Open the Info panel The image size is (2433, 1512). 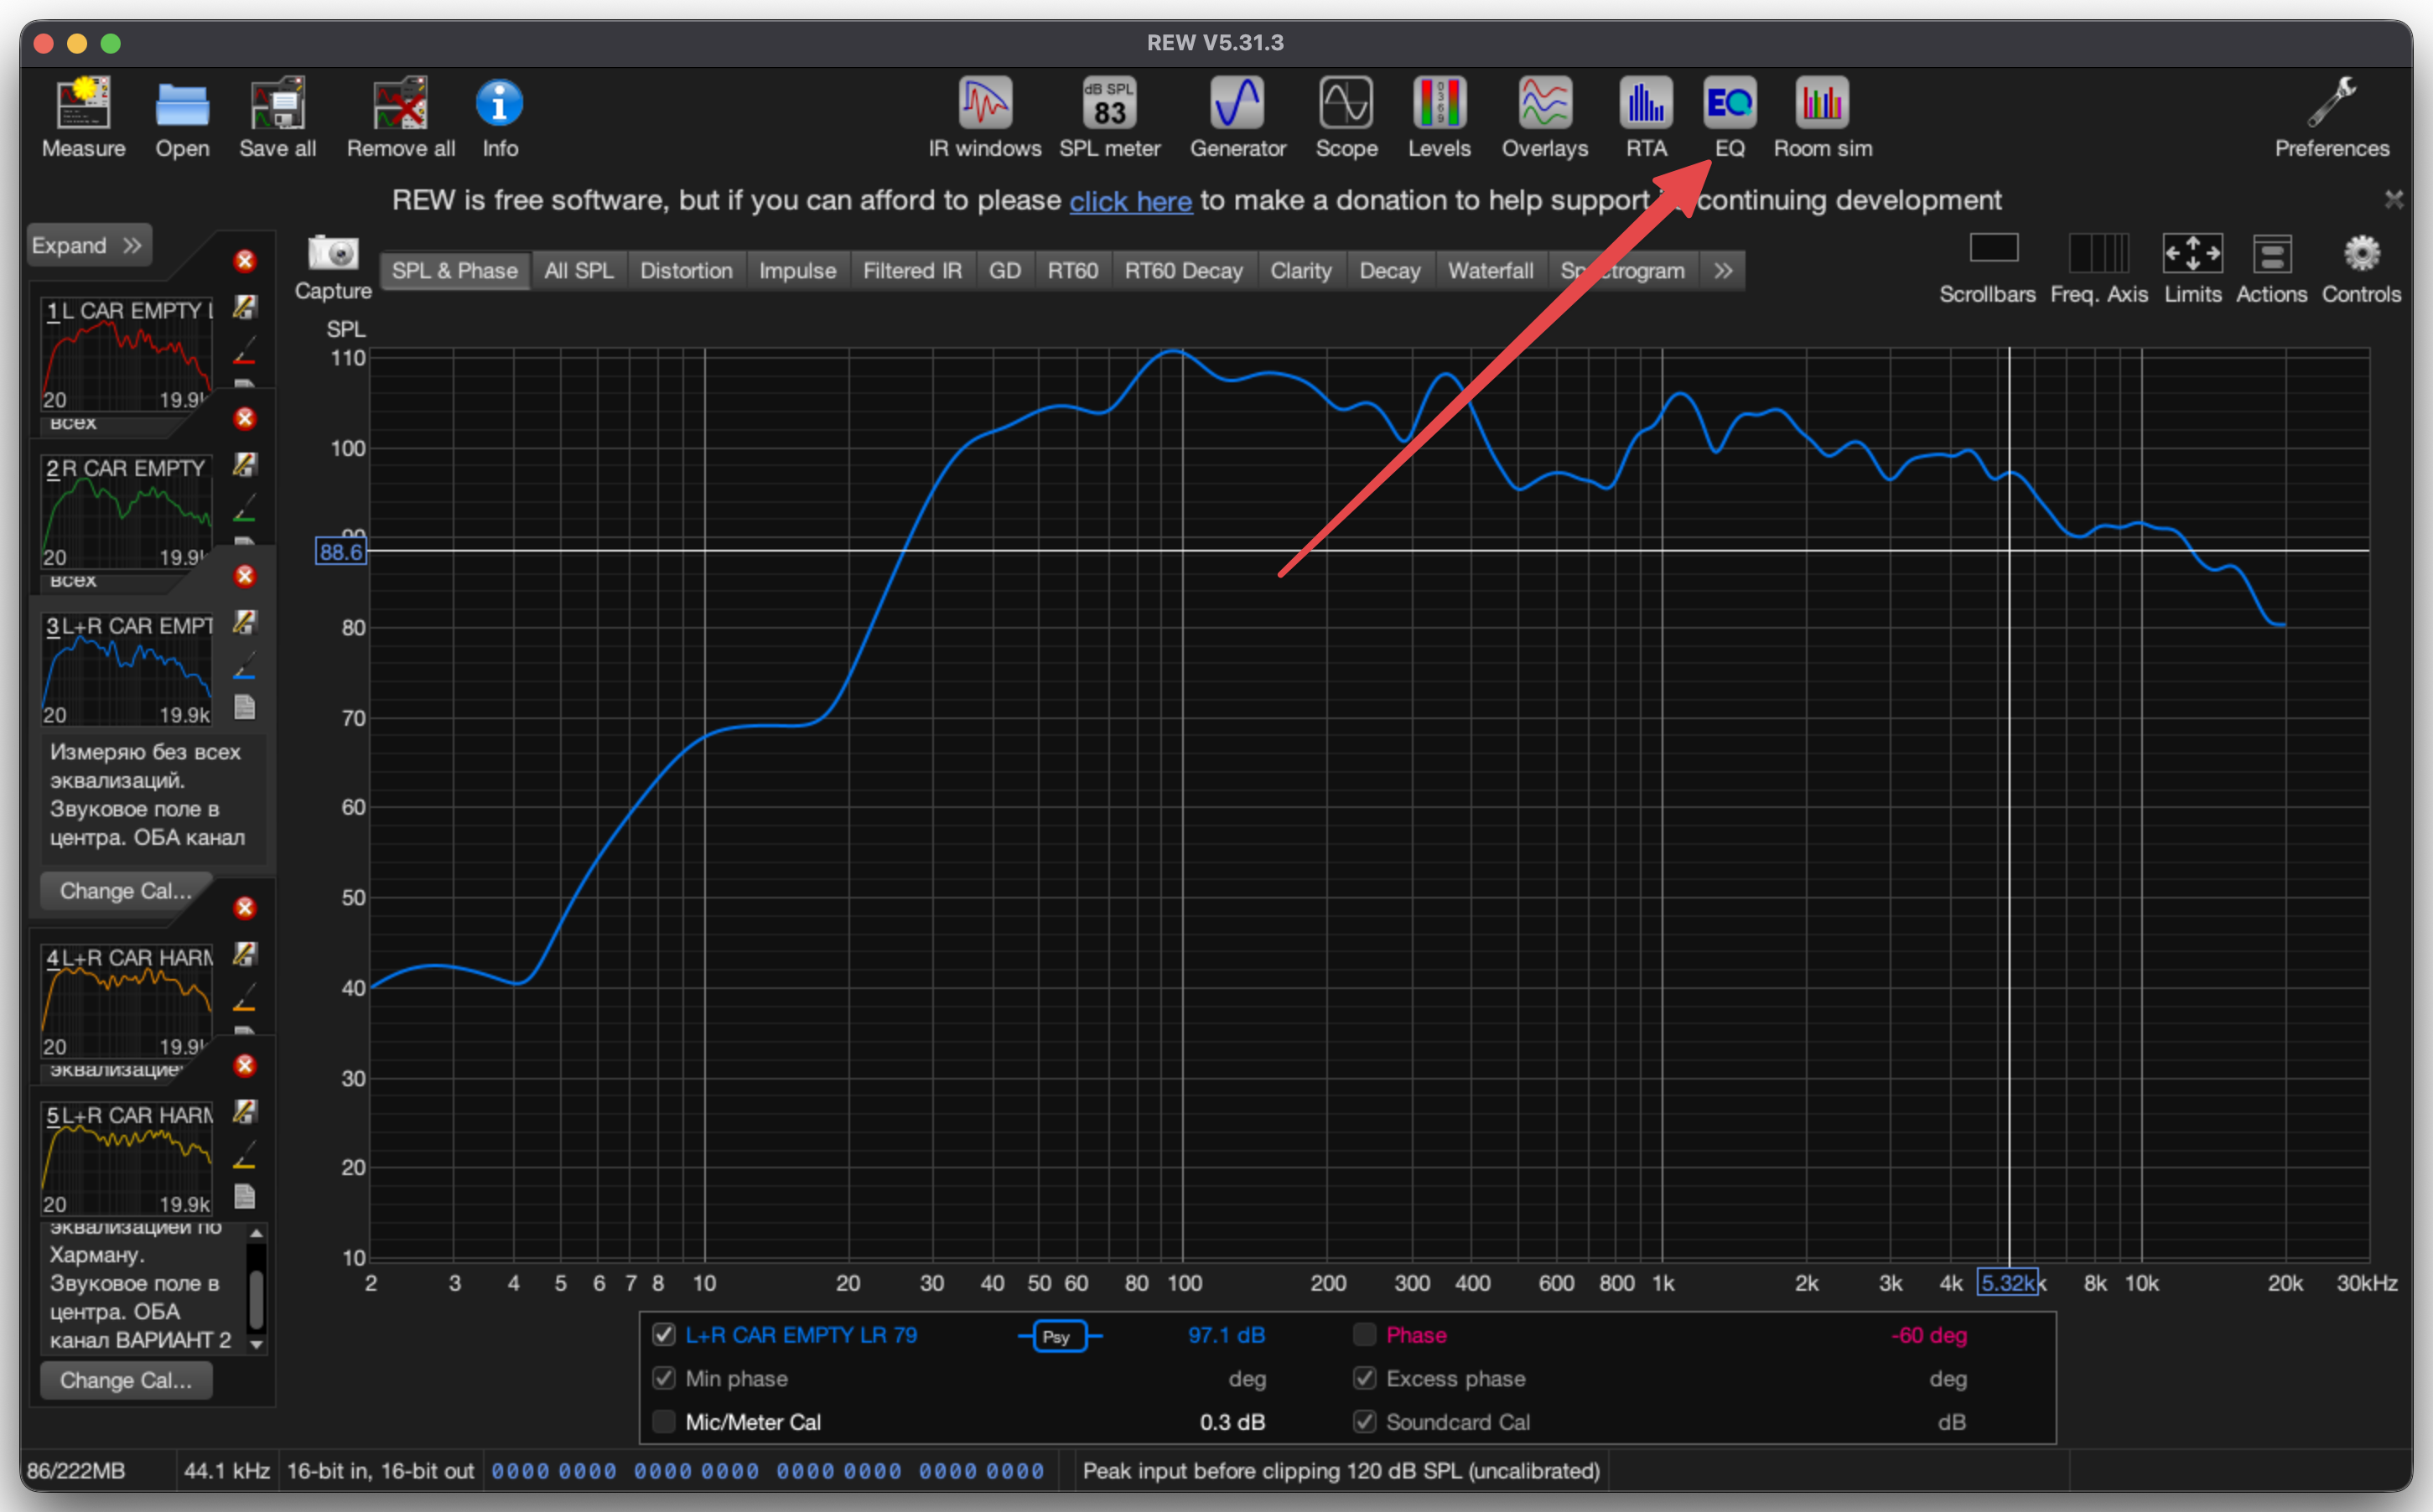[500, 117]
